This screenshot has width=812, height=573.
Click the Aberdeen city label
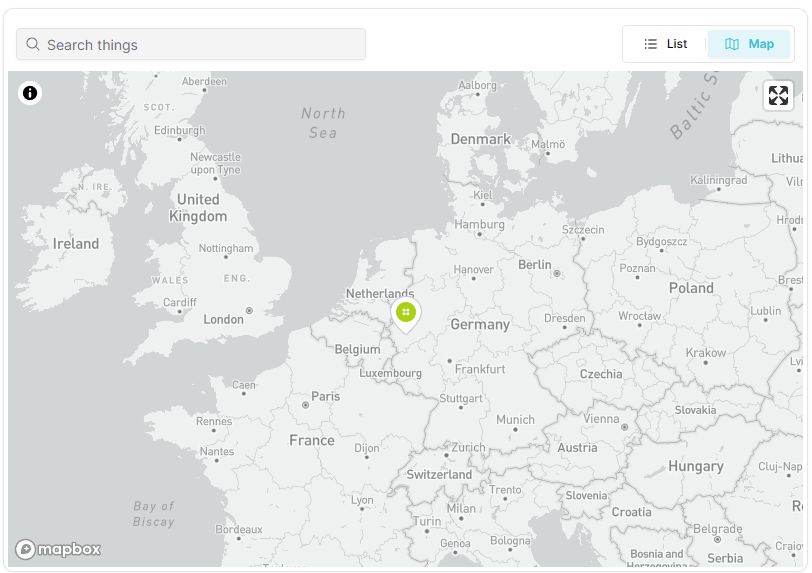click(x=204, y=81)
